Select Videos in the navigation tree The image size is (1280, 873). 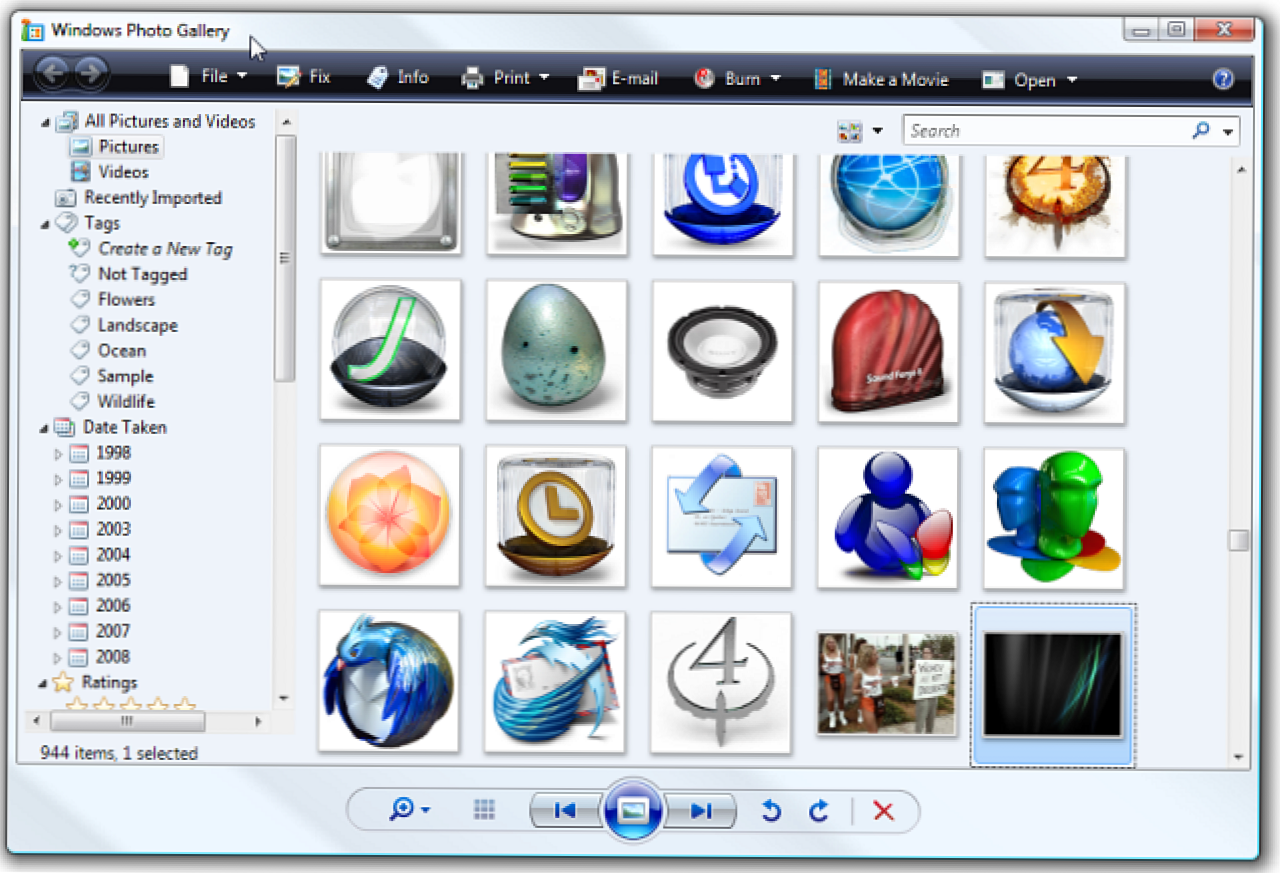(110, 172)
